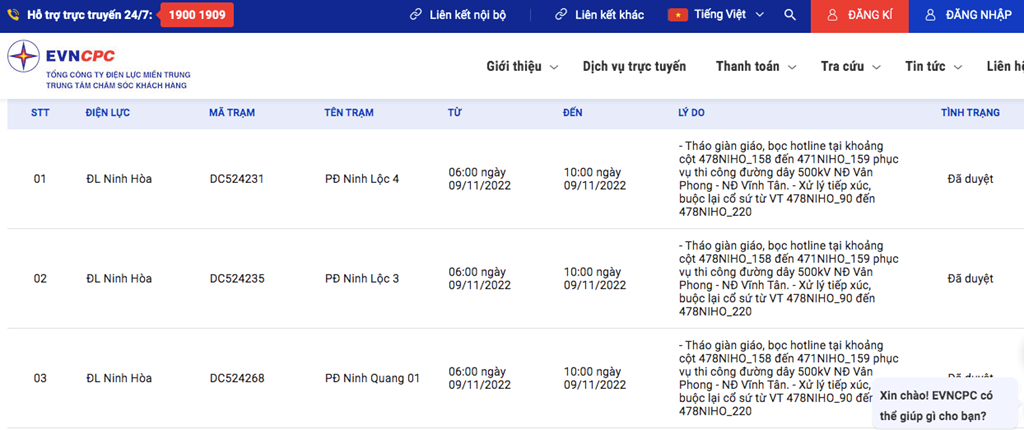This screenshot has width=1024, height=430.
Task: Click the search magnifier icon
Action: click(790, 15)
